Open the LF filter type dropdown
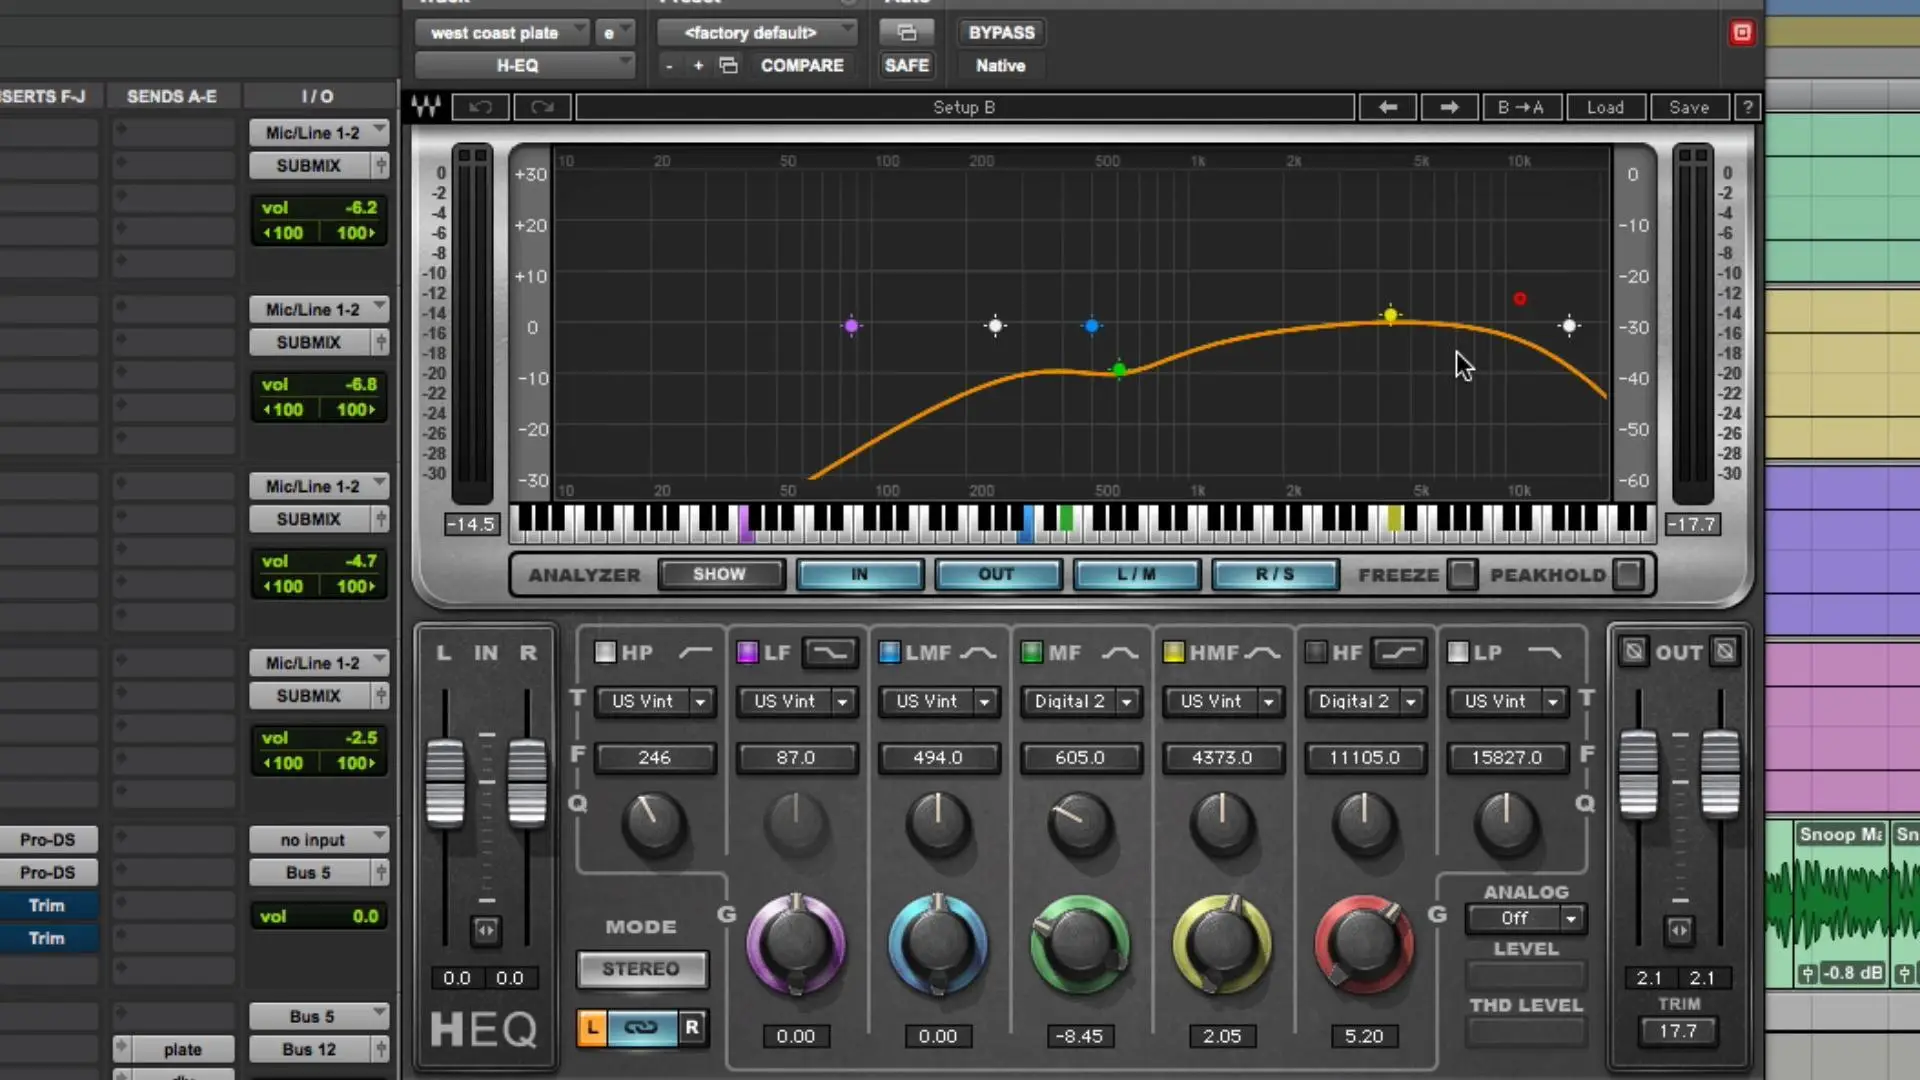Screen dimensions: 1920x1080 pyautogui.click(x=797, y=701)
